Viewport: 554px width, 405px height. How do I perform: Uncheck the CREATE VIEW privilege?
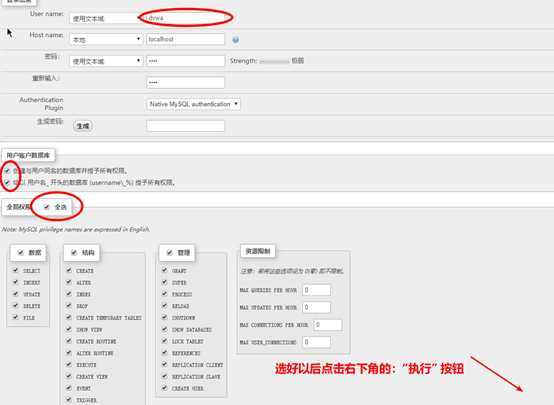[x=69, y=376]
